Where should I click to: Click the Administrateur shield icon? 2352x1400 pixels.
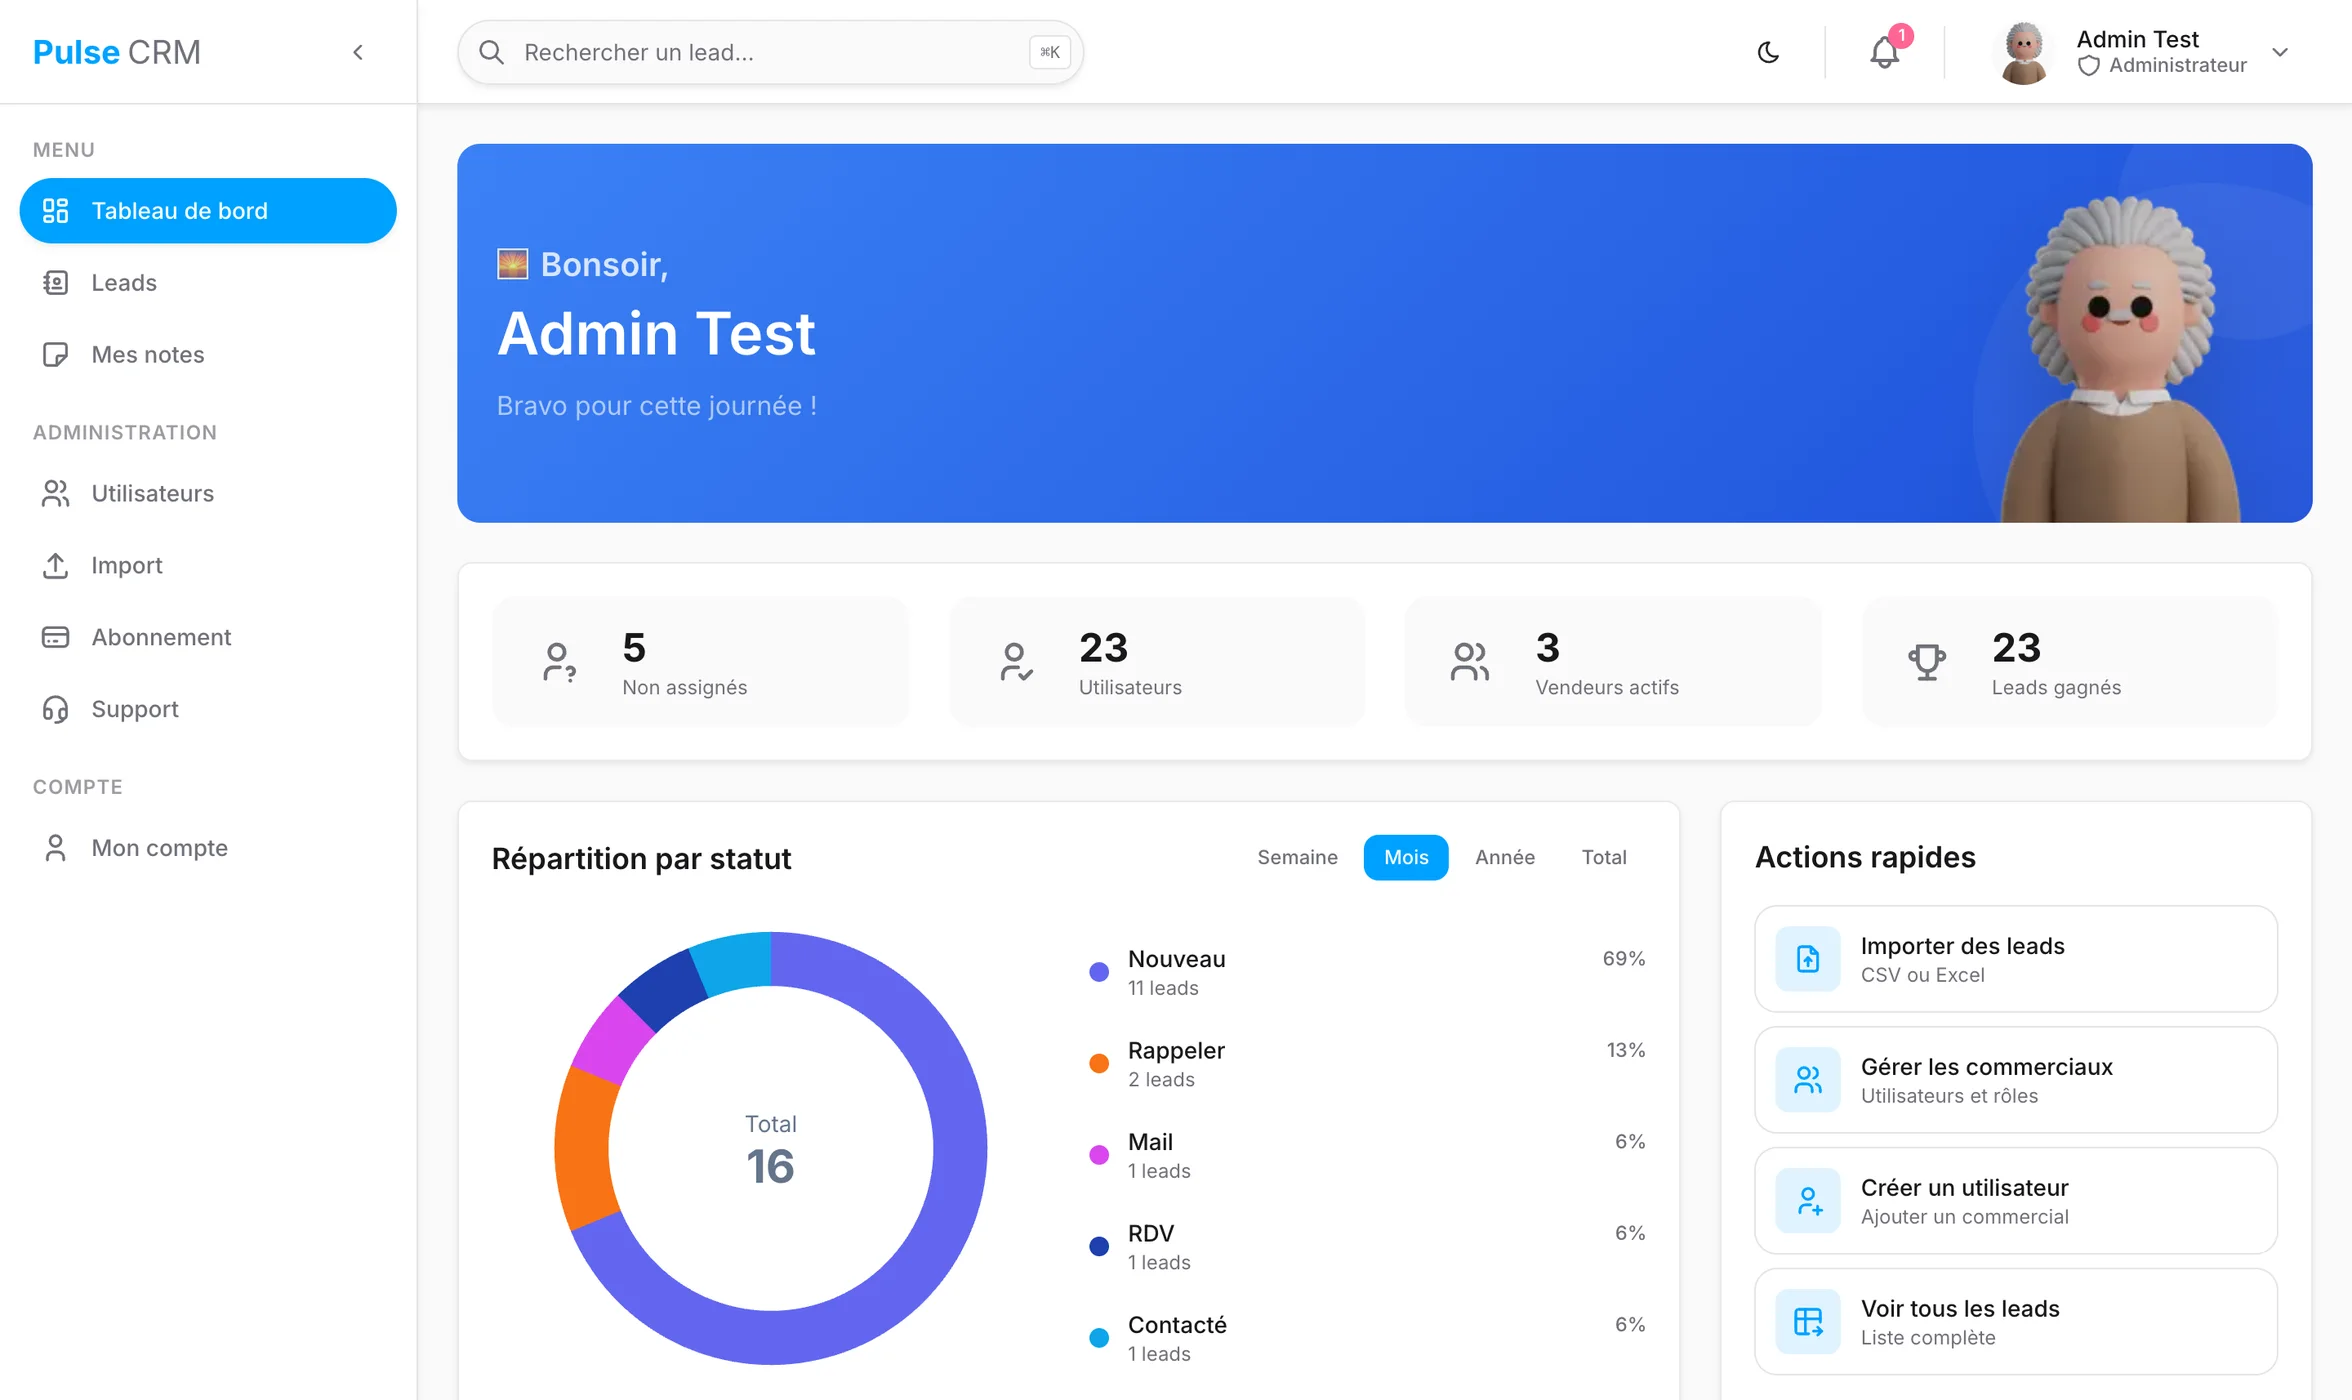click(x=2089, y=66)
